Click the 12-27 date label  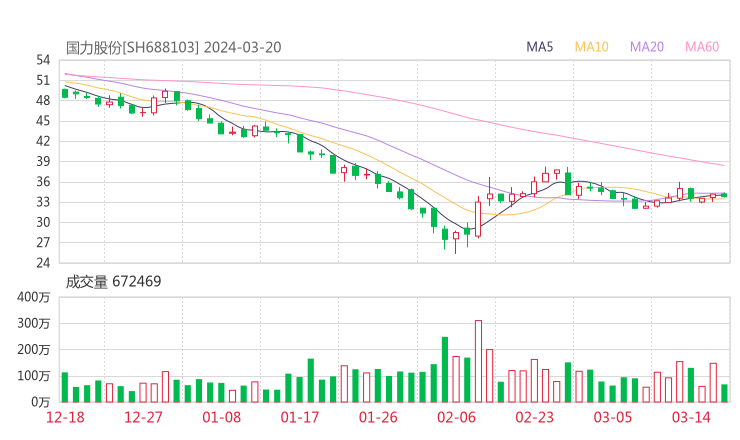143,417
